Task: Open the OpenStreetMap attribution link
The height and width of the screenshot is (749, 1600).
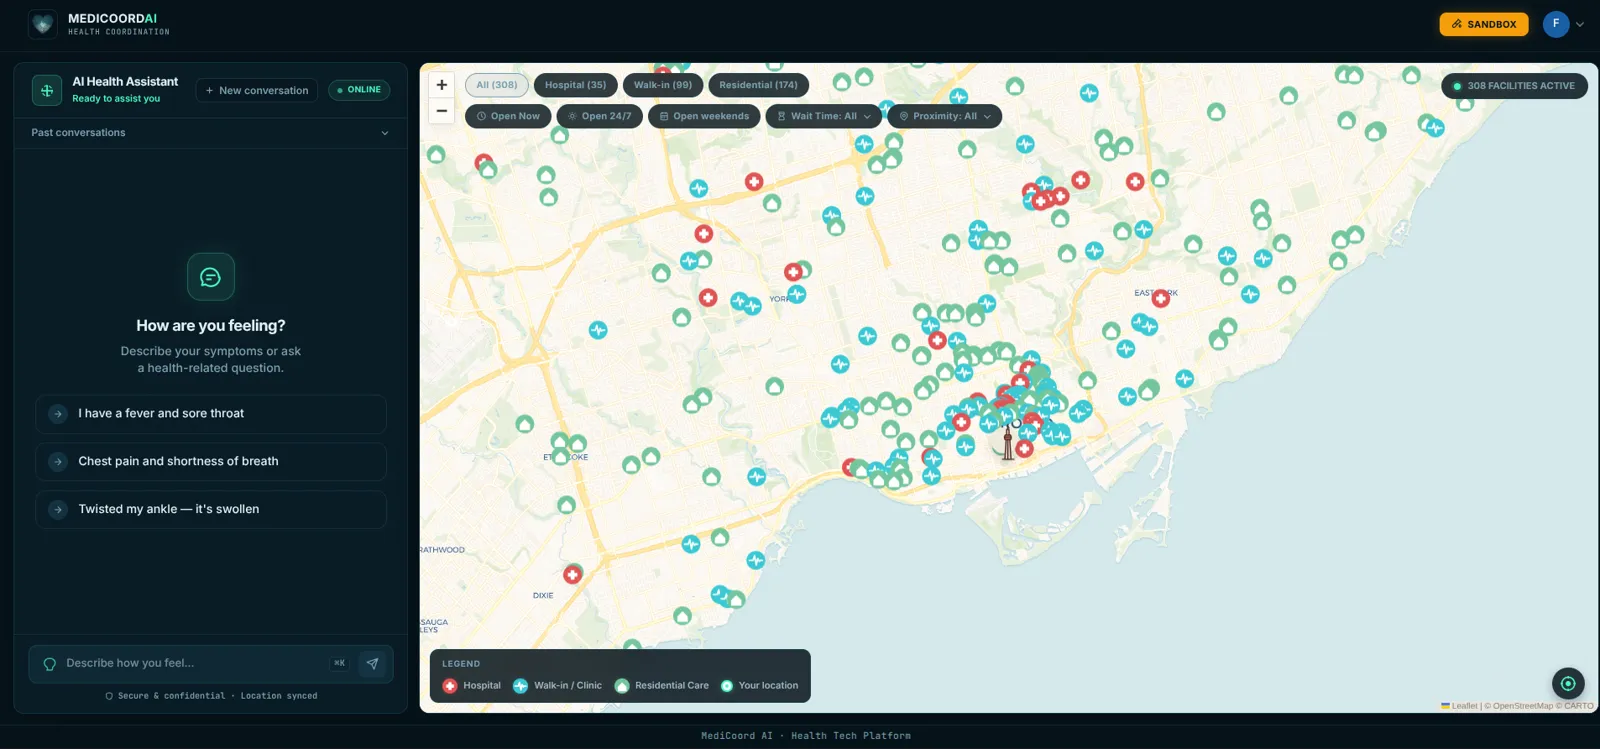Action: click(1523, 706)
